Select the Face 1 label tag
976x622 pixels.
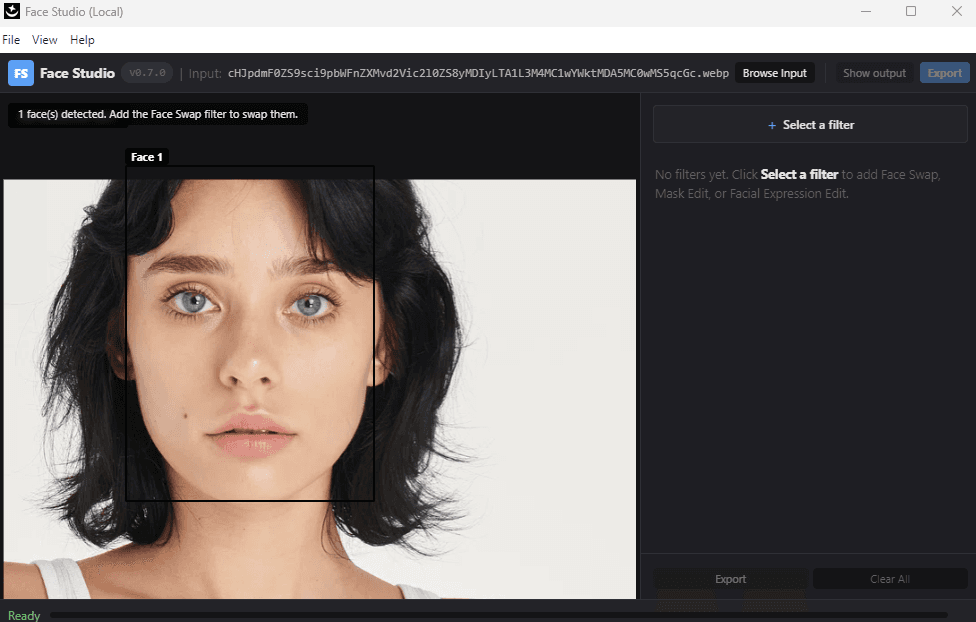[x=147, y=157]
